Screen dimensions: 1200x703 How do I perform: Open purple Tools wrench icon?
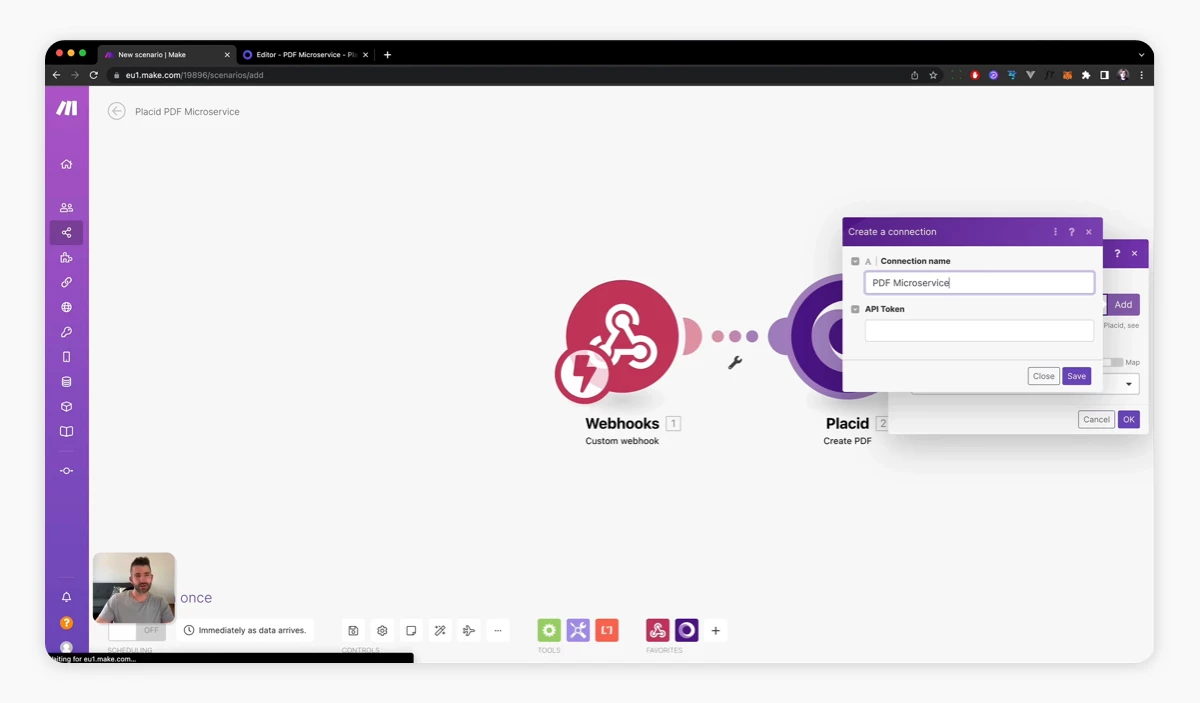(578, 630)
